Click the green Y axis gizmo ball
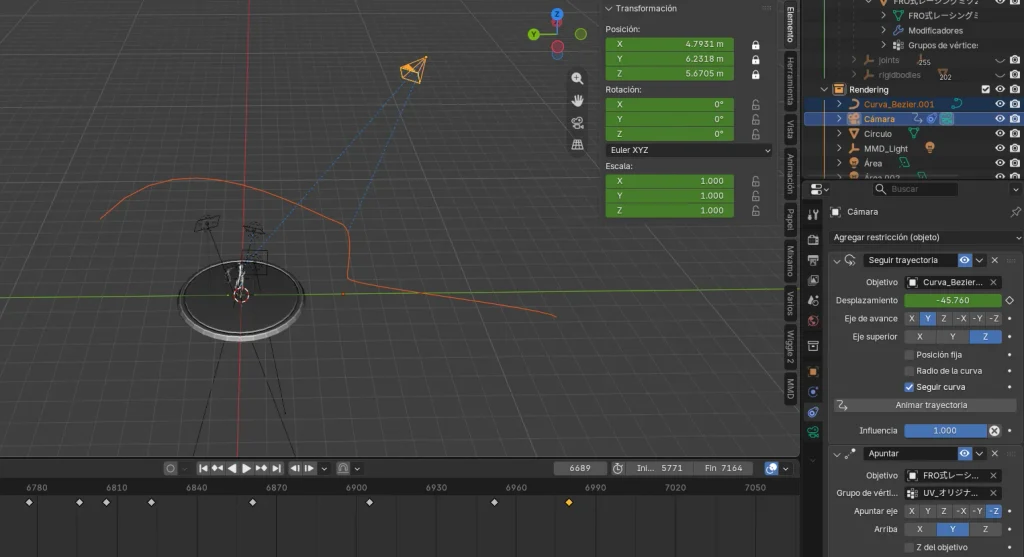The image size is (1024, 557). click(534, 34)
